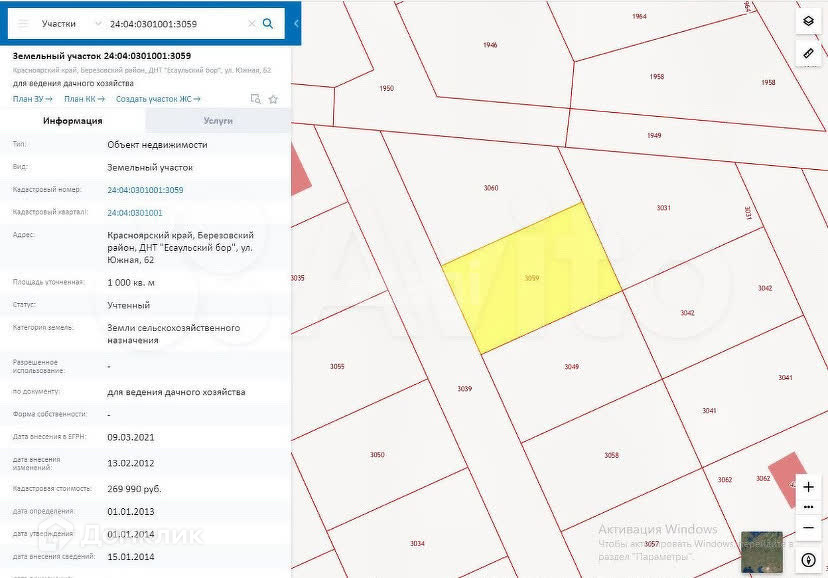Screen dimensions: 828x578
Task: Click cadastral number search input field
Action: point(176,24)
